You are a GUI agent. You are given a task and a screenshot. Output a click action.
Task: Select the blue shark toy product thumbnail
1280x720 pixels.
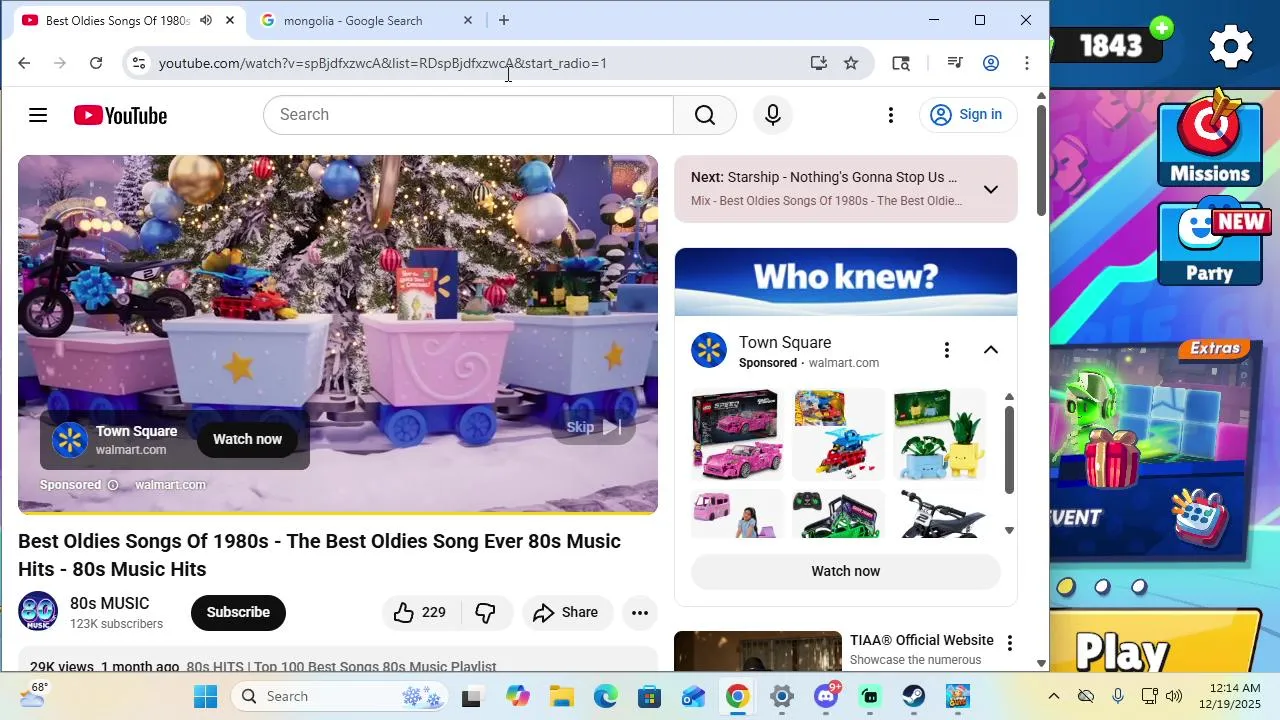pyautogui.click(x=838, y=434)
